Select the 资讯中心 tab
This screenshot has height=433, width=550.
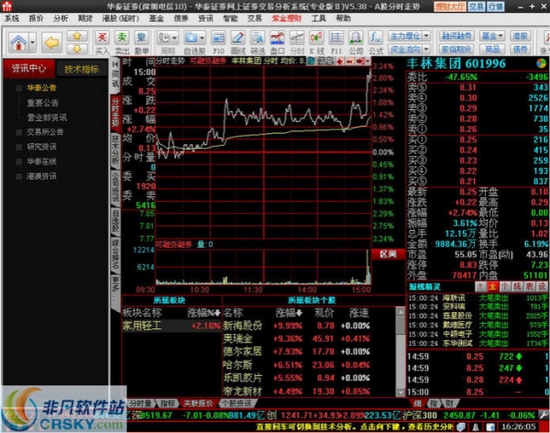tap(29, 68)
